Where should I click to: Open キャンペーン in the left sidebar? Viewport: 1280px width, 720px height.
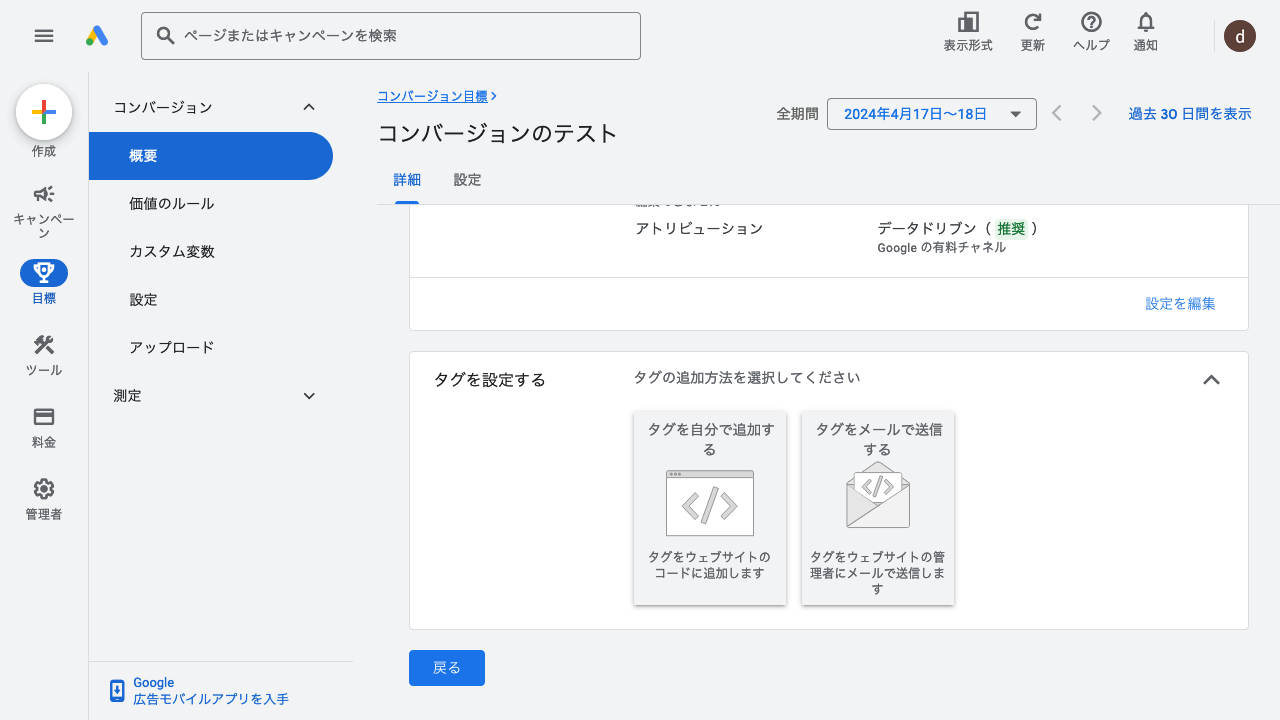pyautogui.click(x=44, y=210)
